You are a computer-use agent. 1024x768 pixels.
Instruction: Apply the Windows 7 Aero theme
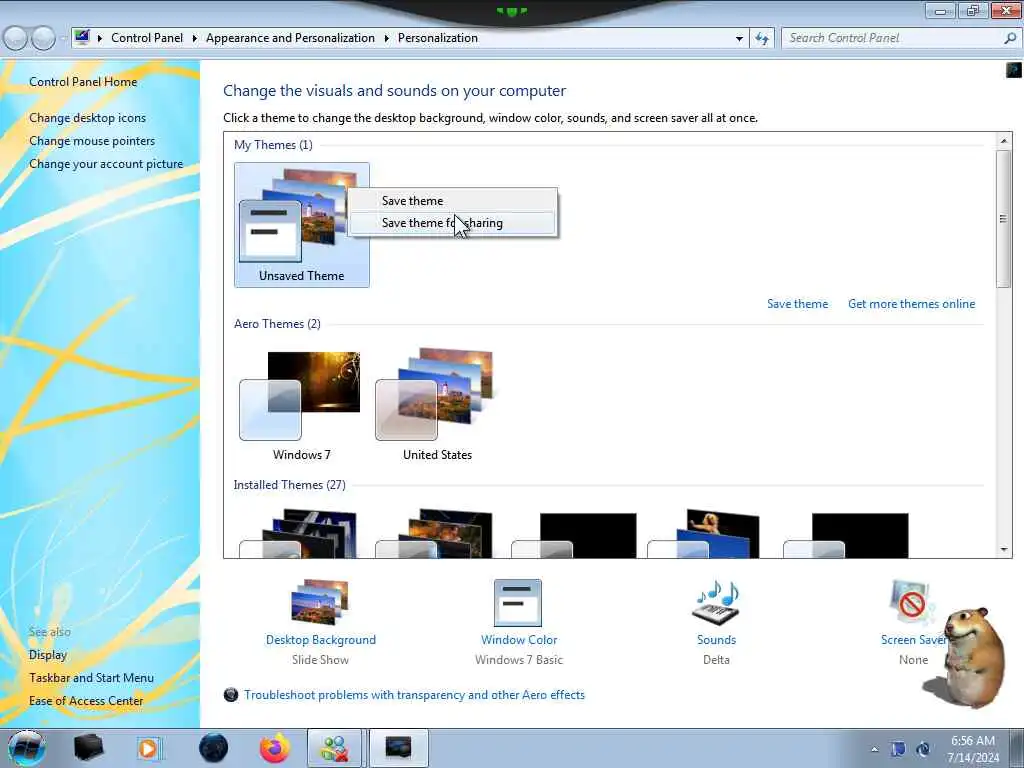point(301,406)
